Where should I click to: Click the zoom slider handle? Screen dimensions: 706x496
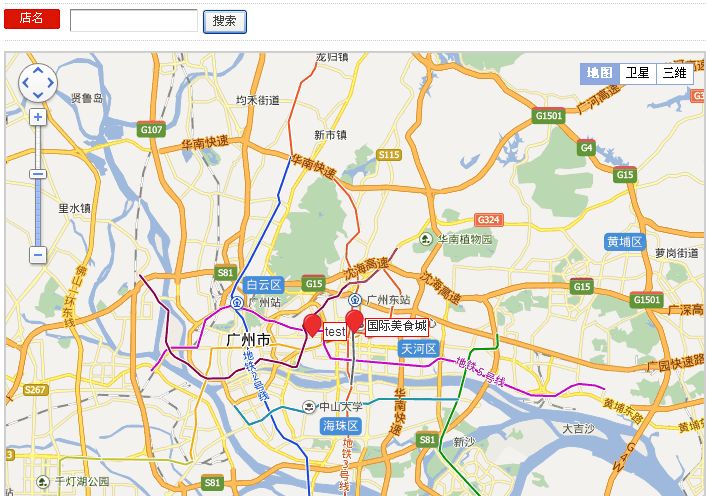(x=38, y=174)
